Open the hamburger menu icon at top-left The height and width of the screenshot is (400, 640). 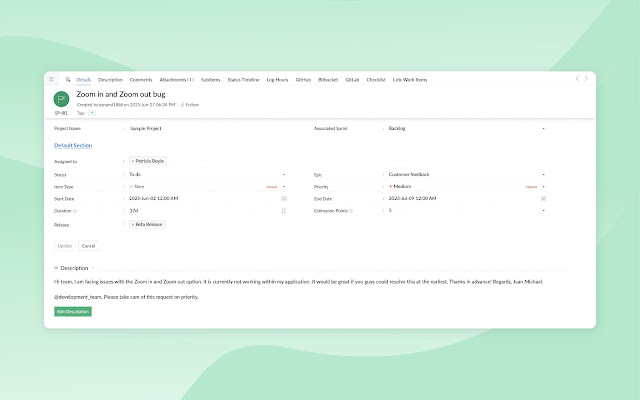(x=51, y=79)
